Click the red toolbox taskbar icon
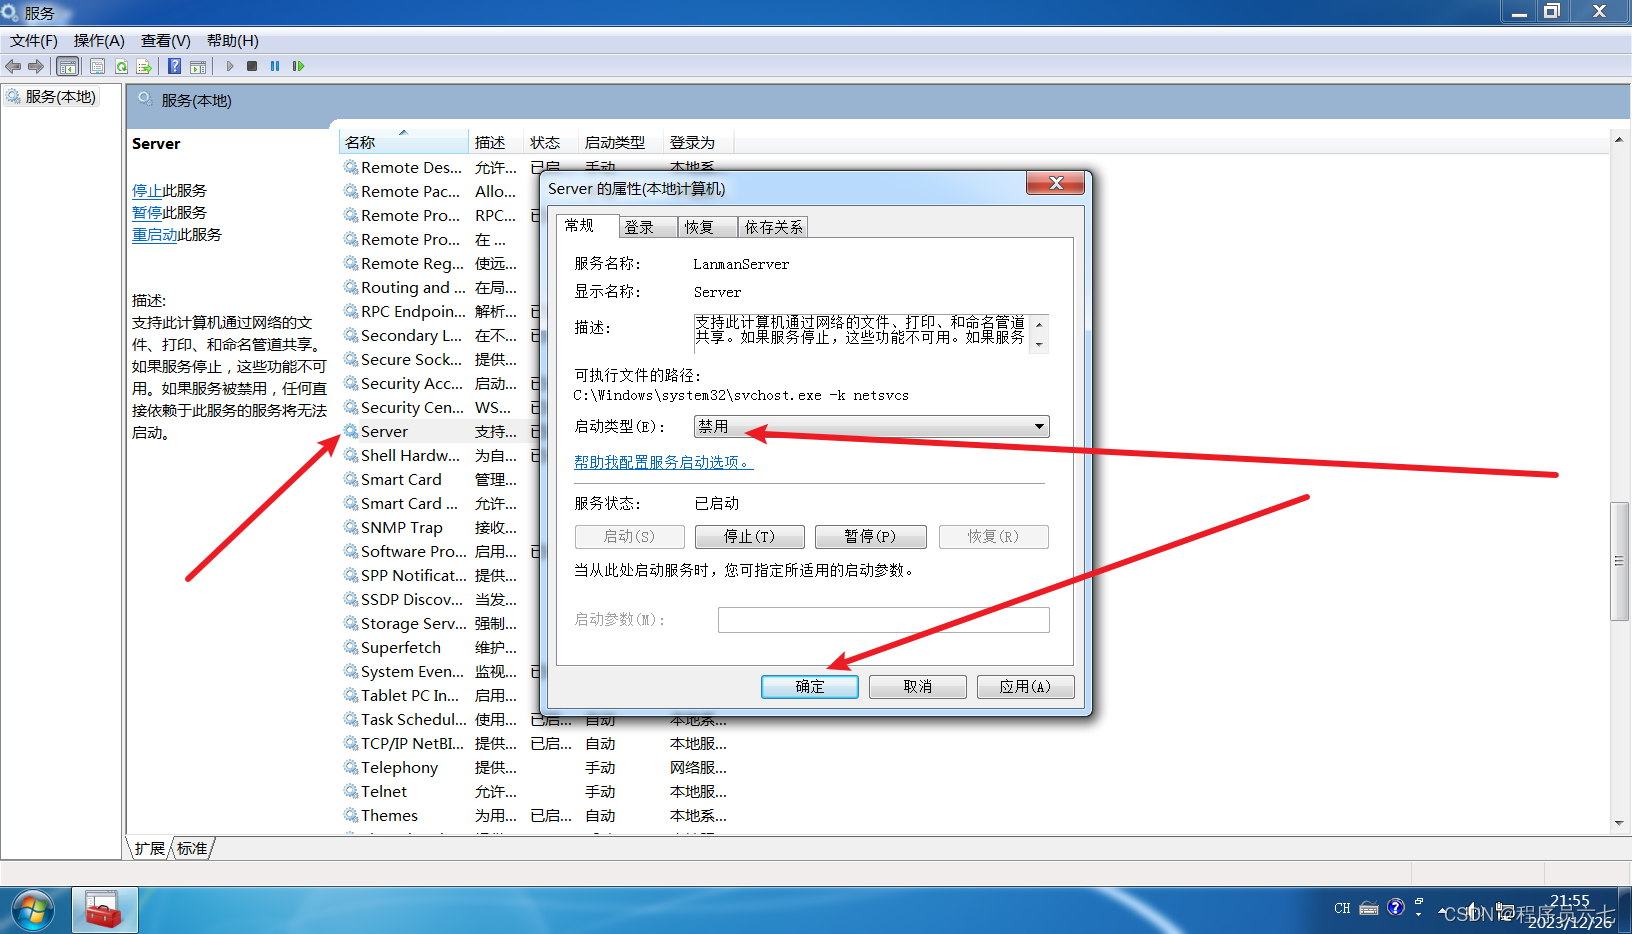The height and width of the screenshot is (934, 1632). [104, 911]
